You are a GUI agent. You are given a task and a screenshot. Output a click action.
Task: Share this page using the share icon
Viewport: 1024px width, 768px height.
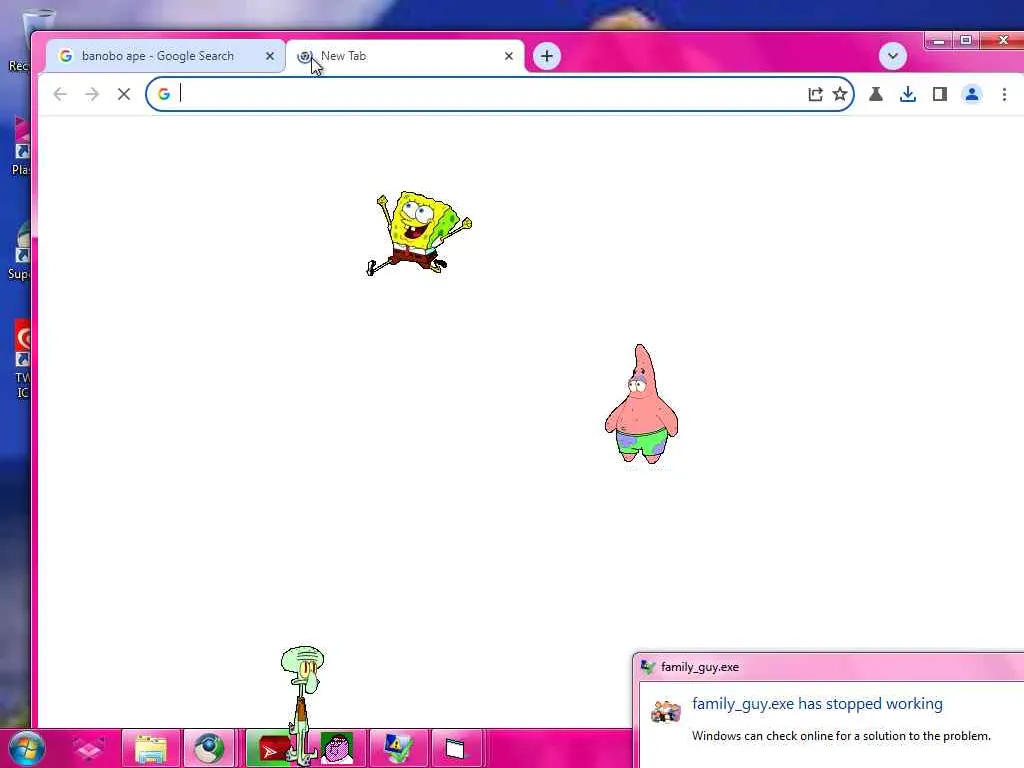point(815,94)
